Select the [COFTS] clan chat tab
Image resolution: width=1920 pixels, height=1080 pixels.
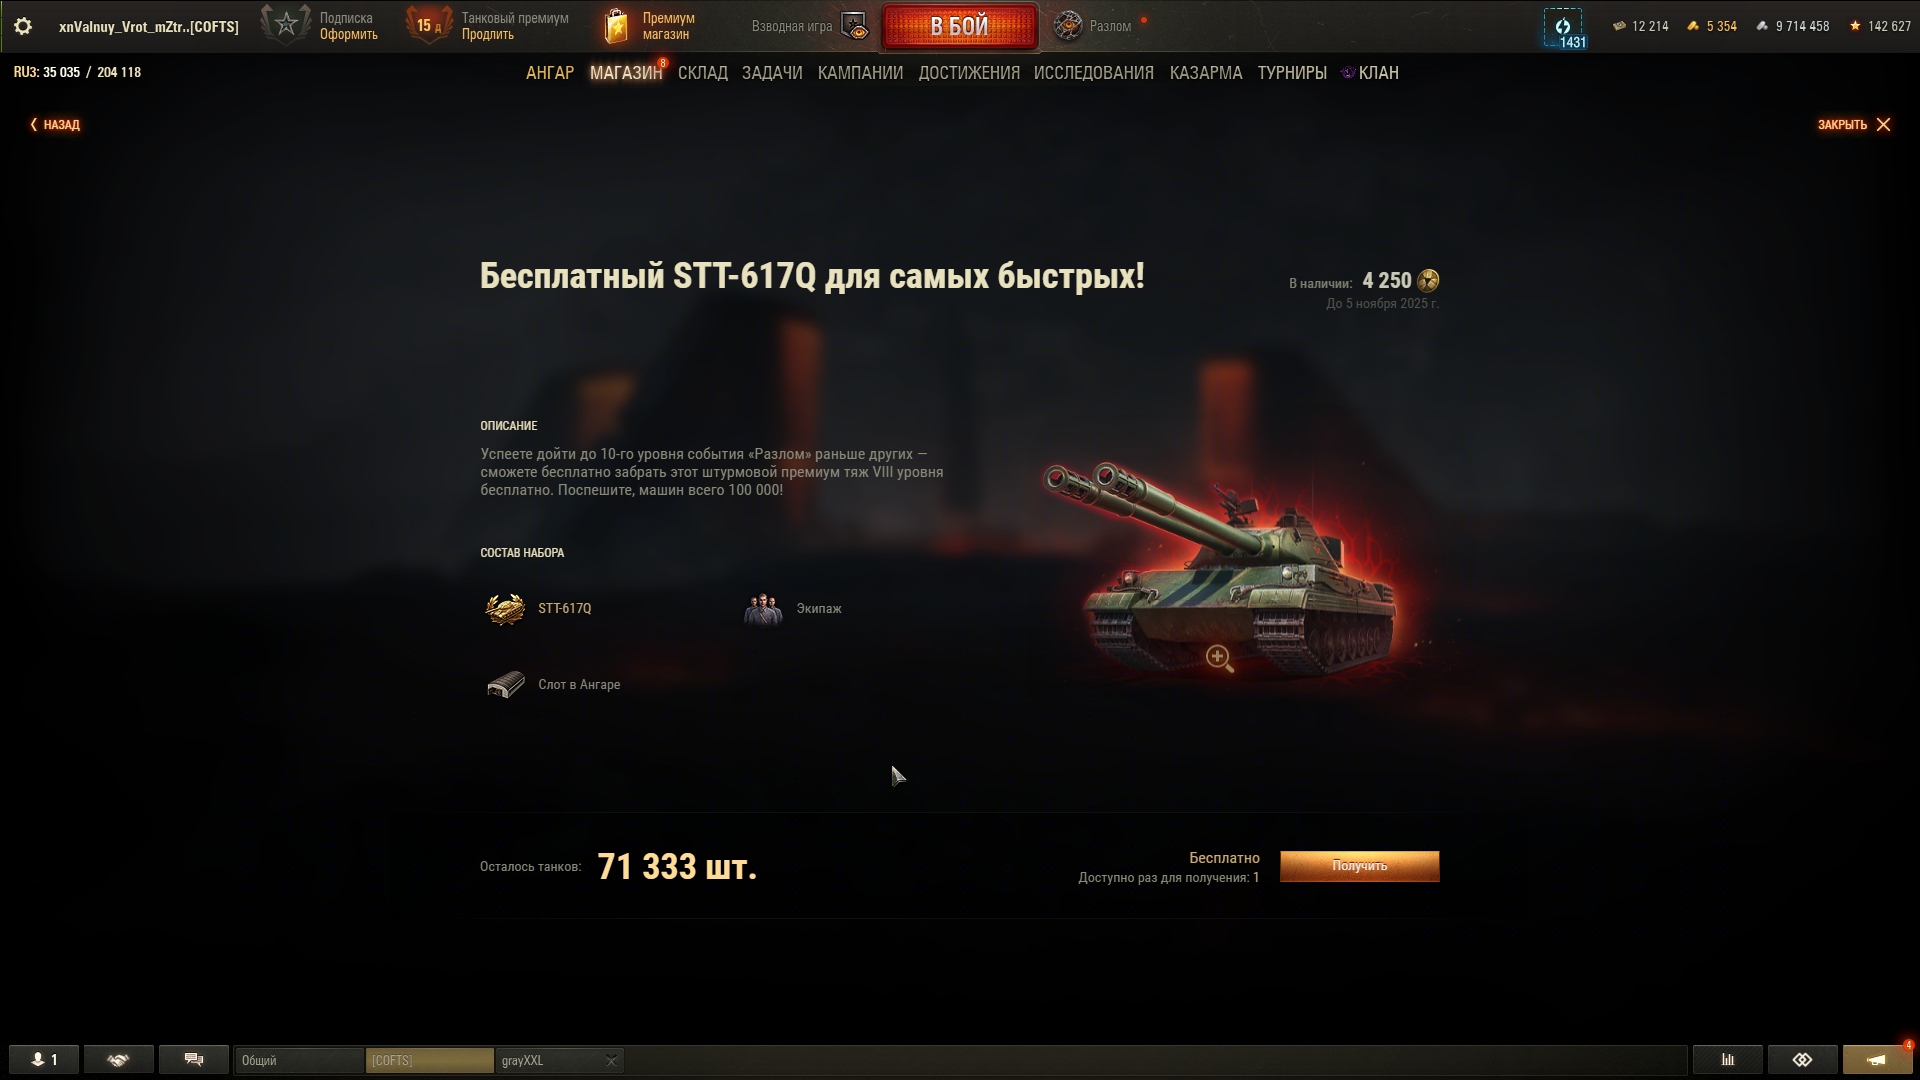click(430, 1060)
